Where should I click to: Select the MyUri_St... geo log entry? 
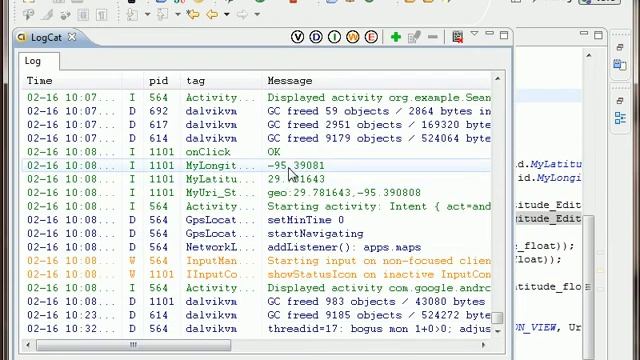point(256,193)
